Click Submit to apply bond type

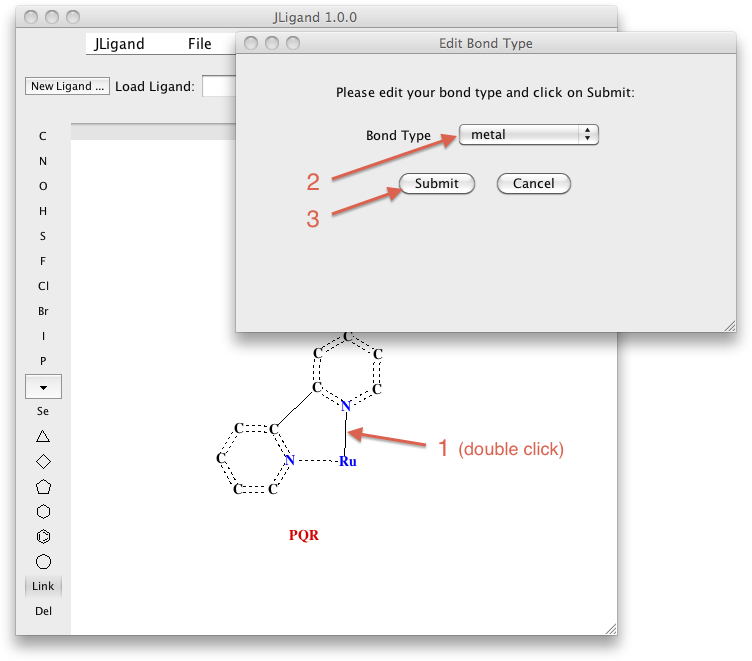(x=437, y=184)
